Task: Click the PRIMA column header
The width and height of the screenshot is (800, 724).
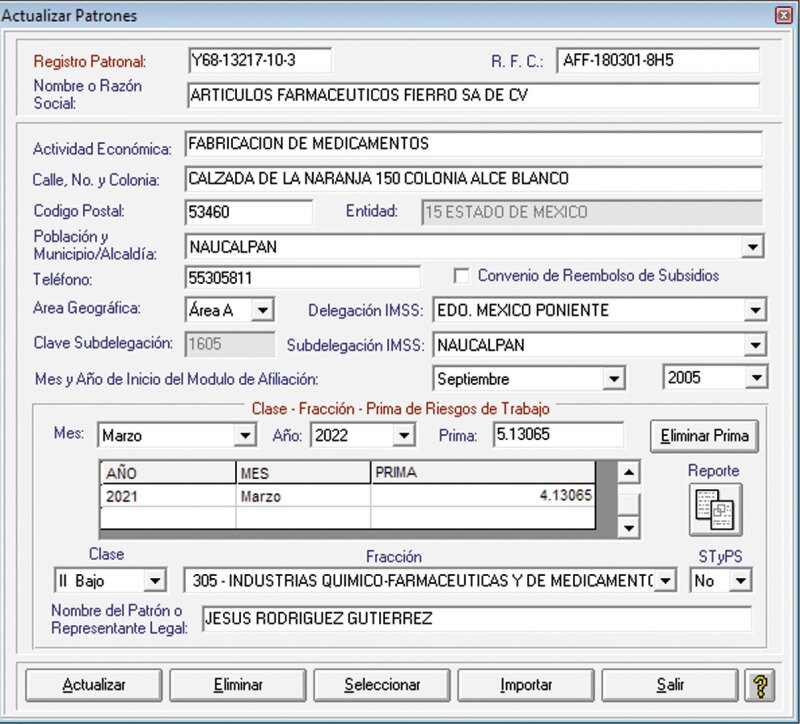Action: point(483,473)
